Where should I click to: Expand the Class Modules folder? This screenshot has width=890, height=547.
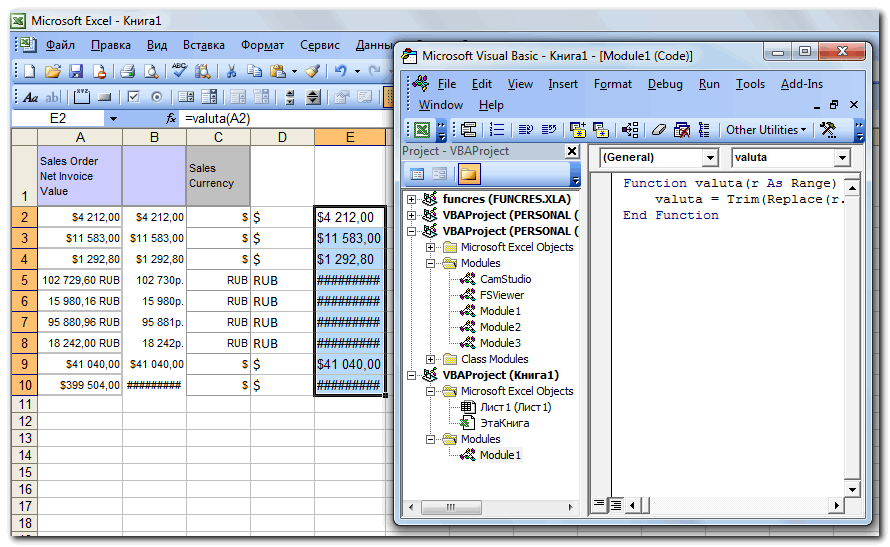point(430,359)
